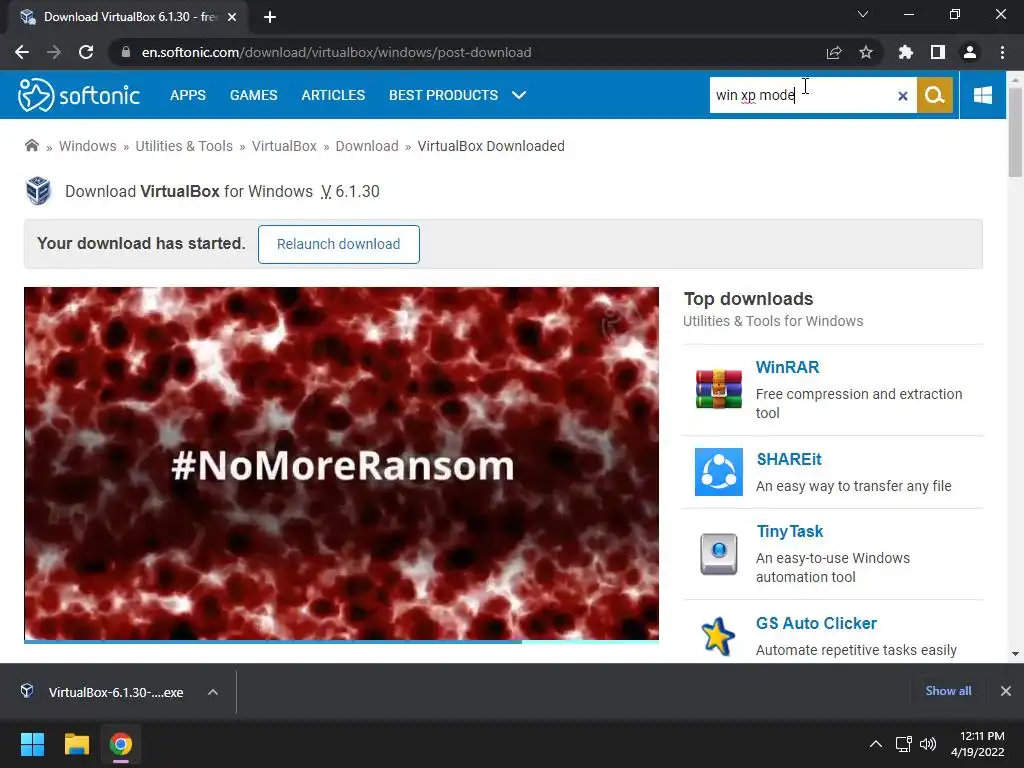Clear the search box text
The width and height of the screenshot is (1024, 768).
point(903,96)
